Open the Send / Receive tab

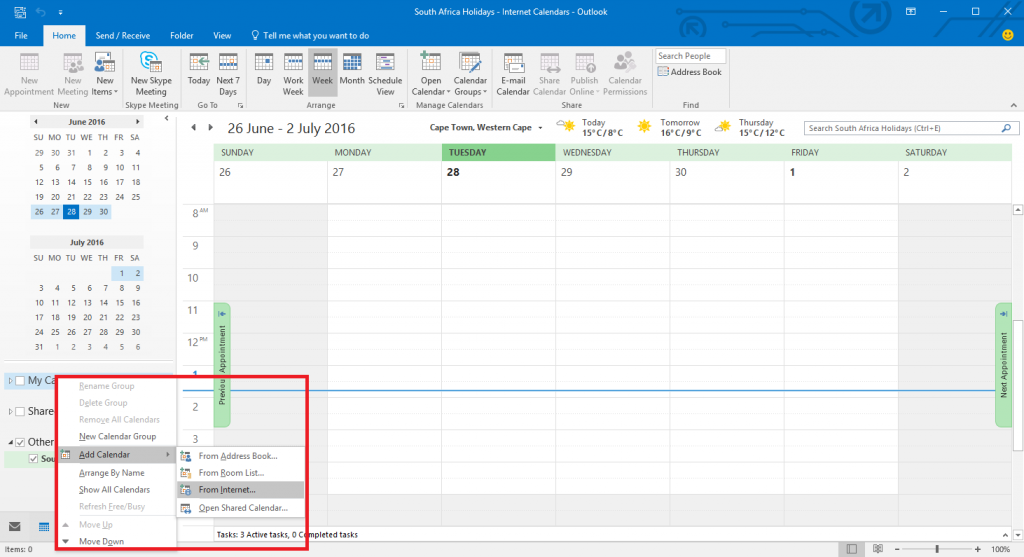(x=123, y=35)
